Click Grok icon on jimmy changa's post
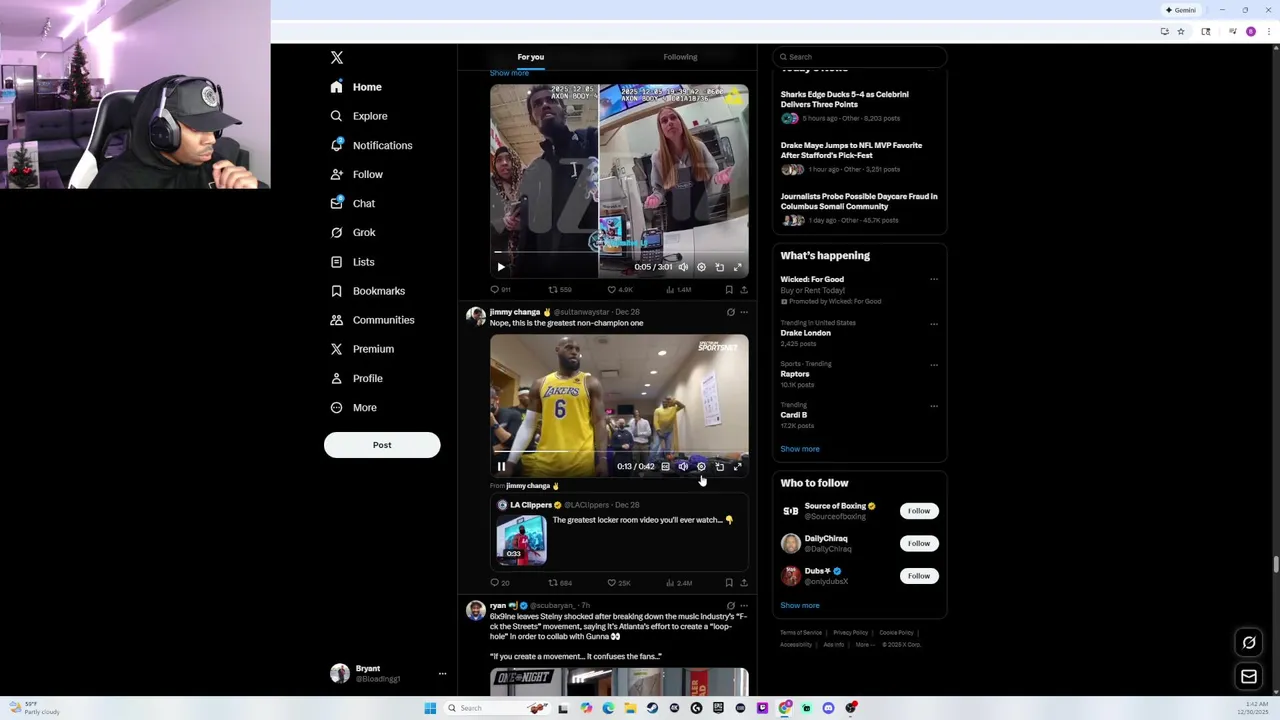1280x720 pixels. pyautogui.click(x=730, y=312)
